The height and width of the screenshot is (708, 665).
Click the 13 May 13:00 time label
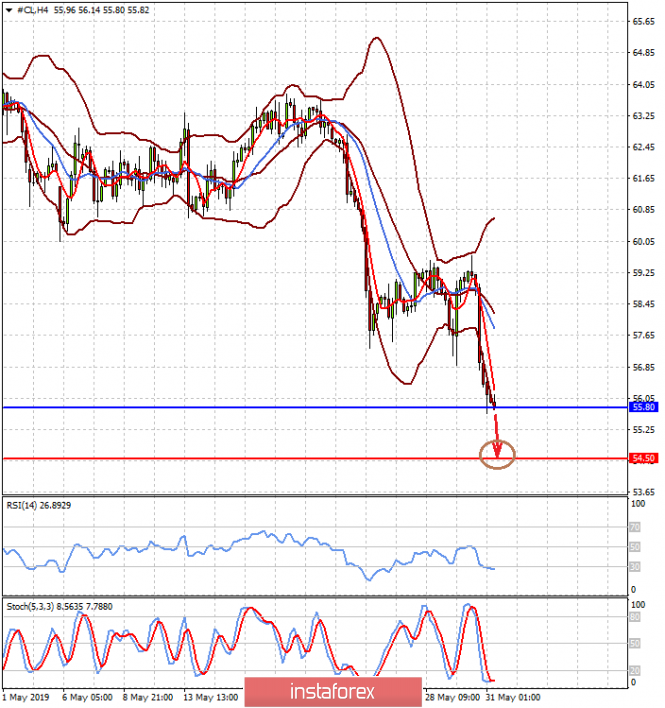click(x=210, y=698)
